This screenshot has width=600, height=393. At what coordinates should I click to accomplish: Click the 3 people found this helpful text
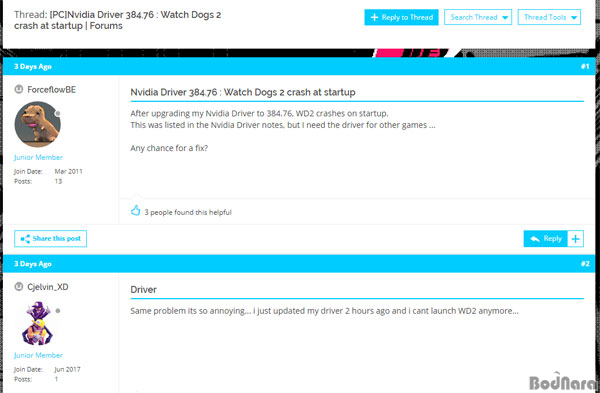[x=188, y=212]
